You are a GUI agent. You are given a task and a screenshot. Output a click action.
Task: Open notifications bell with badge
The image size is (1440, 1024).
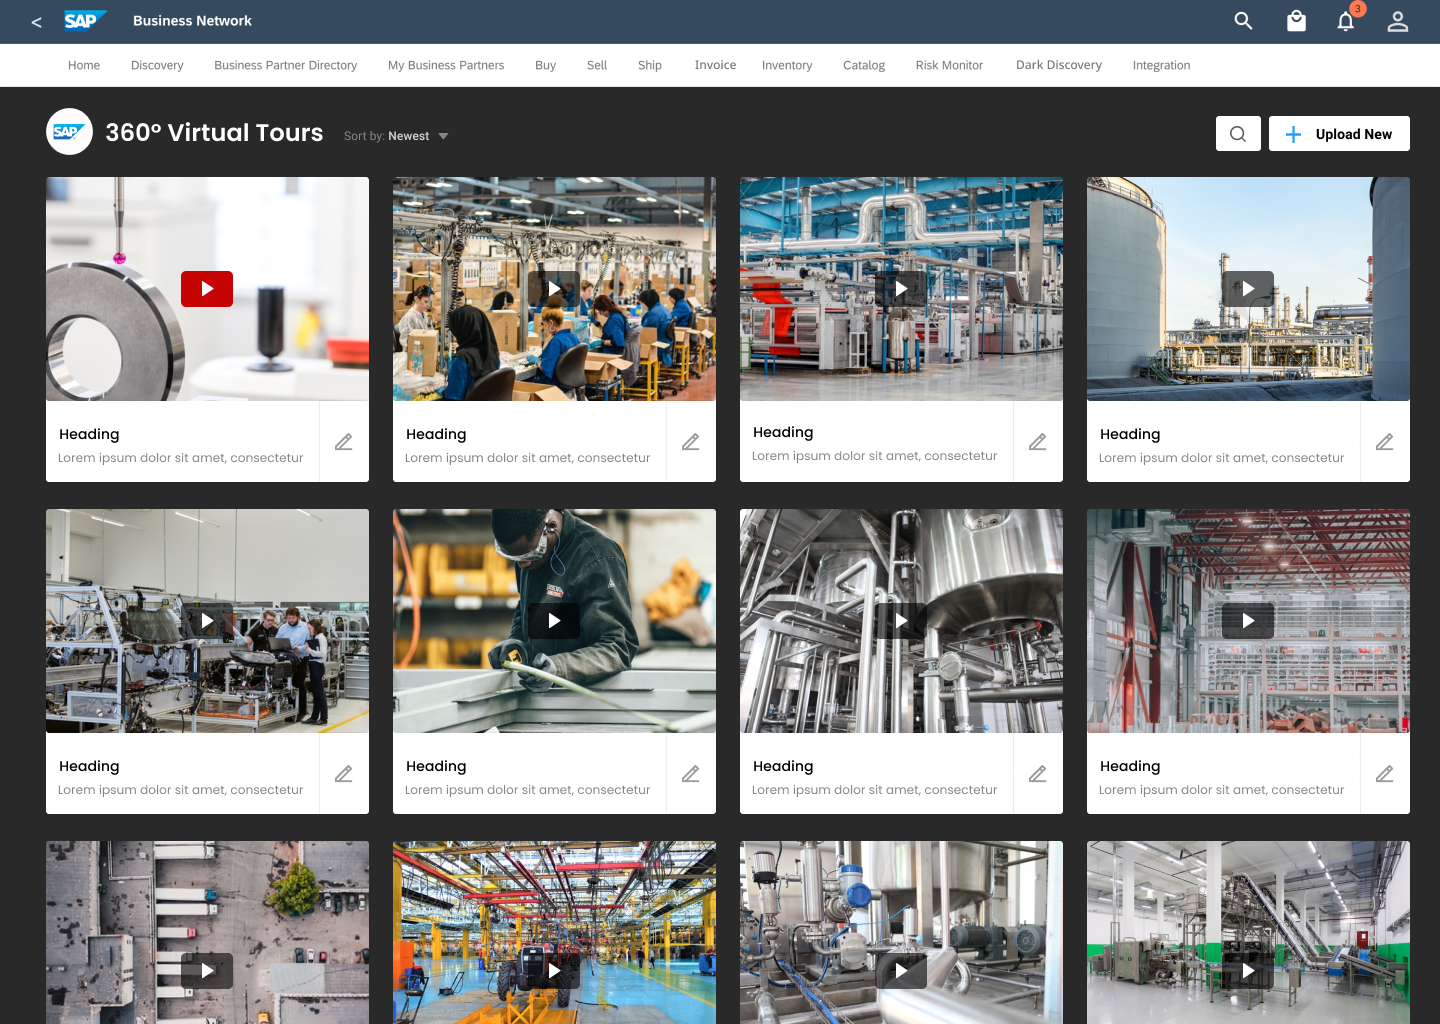click(x=1346, y=21)
